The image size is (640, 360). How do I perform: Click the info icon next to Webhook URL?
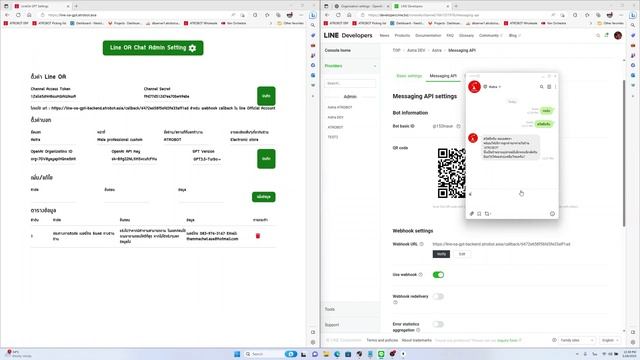point(422,244)
